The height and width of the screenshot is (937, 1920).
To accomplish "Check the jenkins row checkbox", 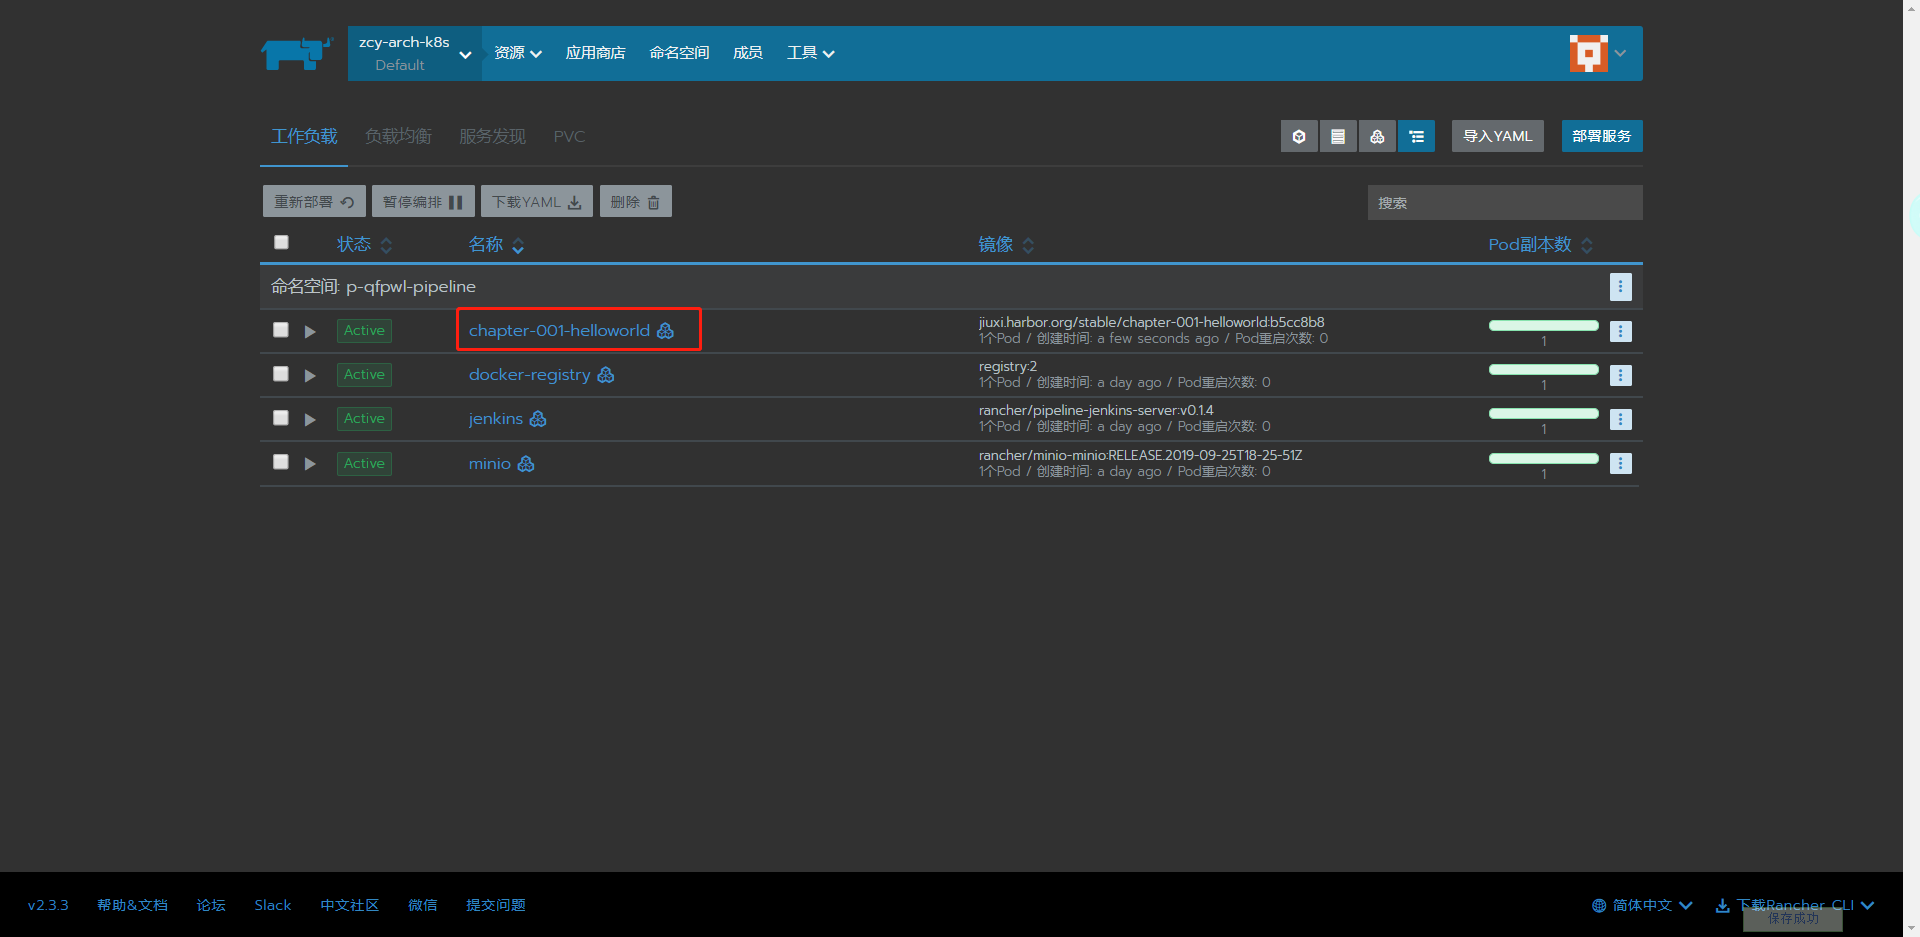I will click(x=281, y=417).
